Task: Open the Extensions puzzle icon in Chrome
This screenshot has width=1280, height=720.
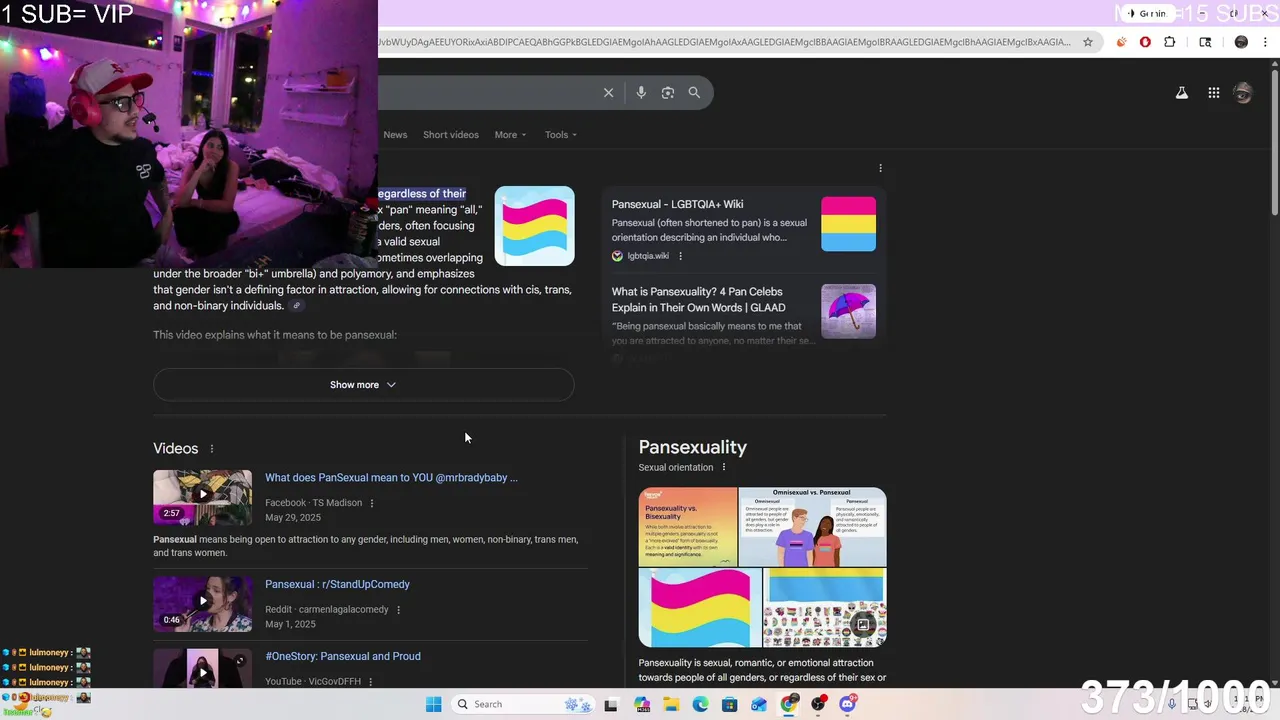Action: 1169,42
